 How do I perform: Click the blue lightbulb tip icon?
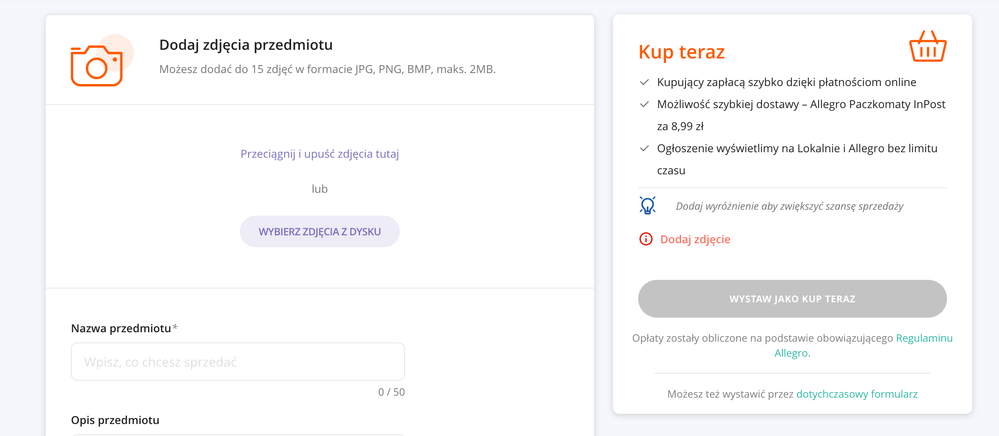coord(647,205)
